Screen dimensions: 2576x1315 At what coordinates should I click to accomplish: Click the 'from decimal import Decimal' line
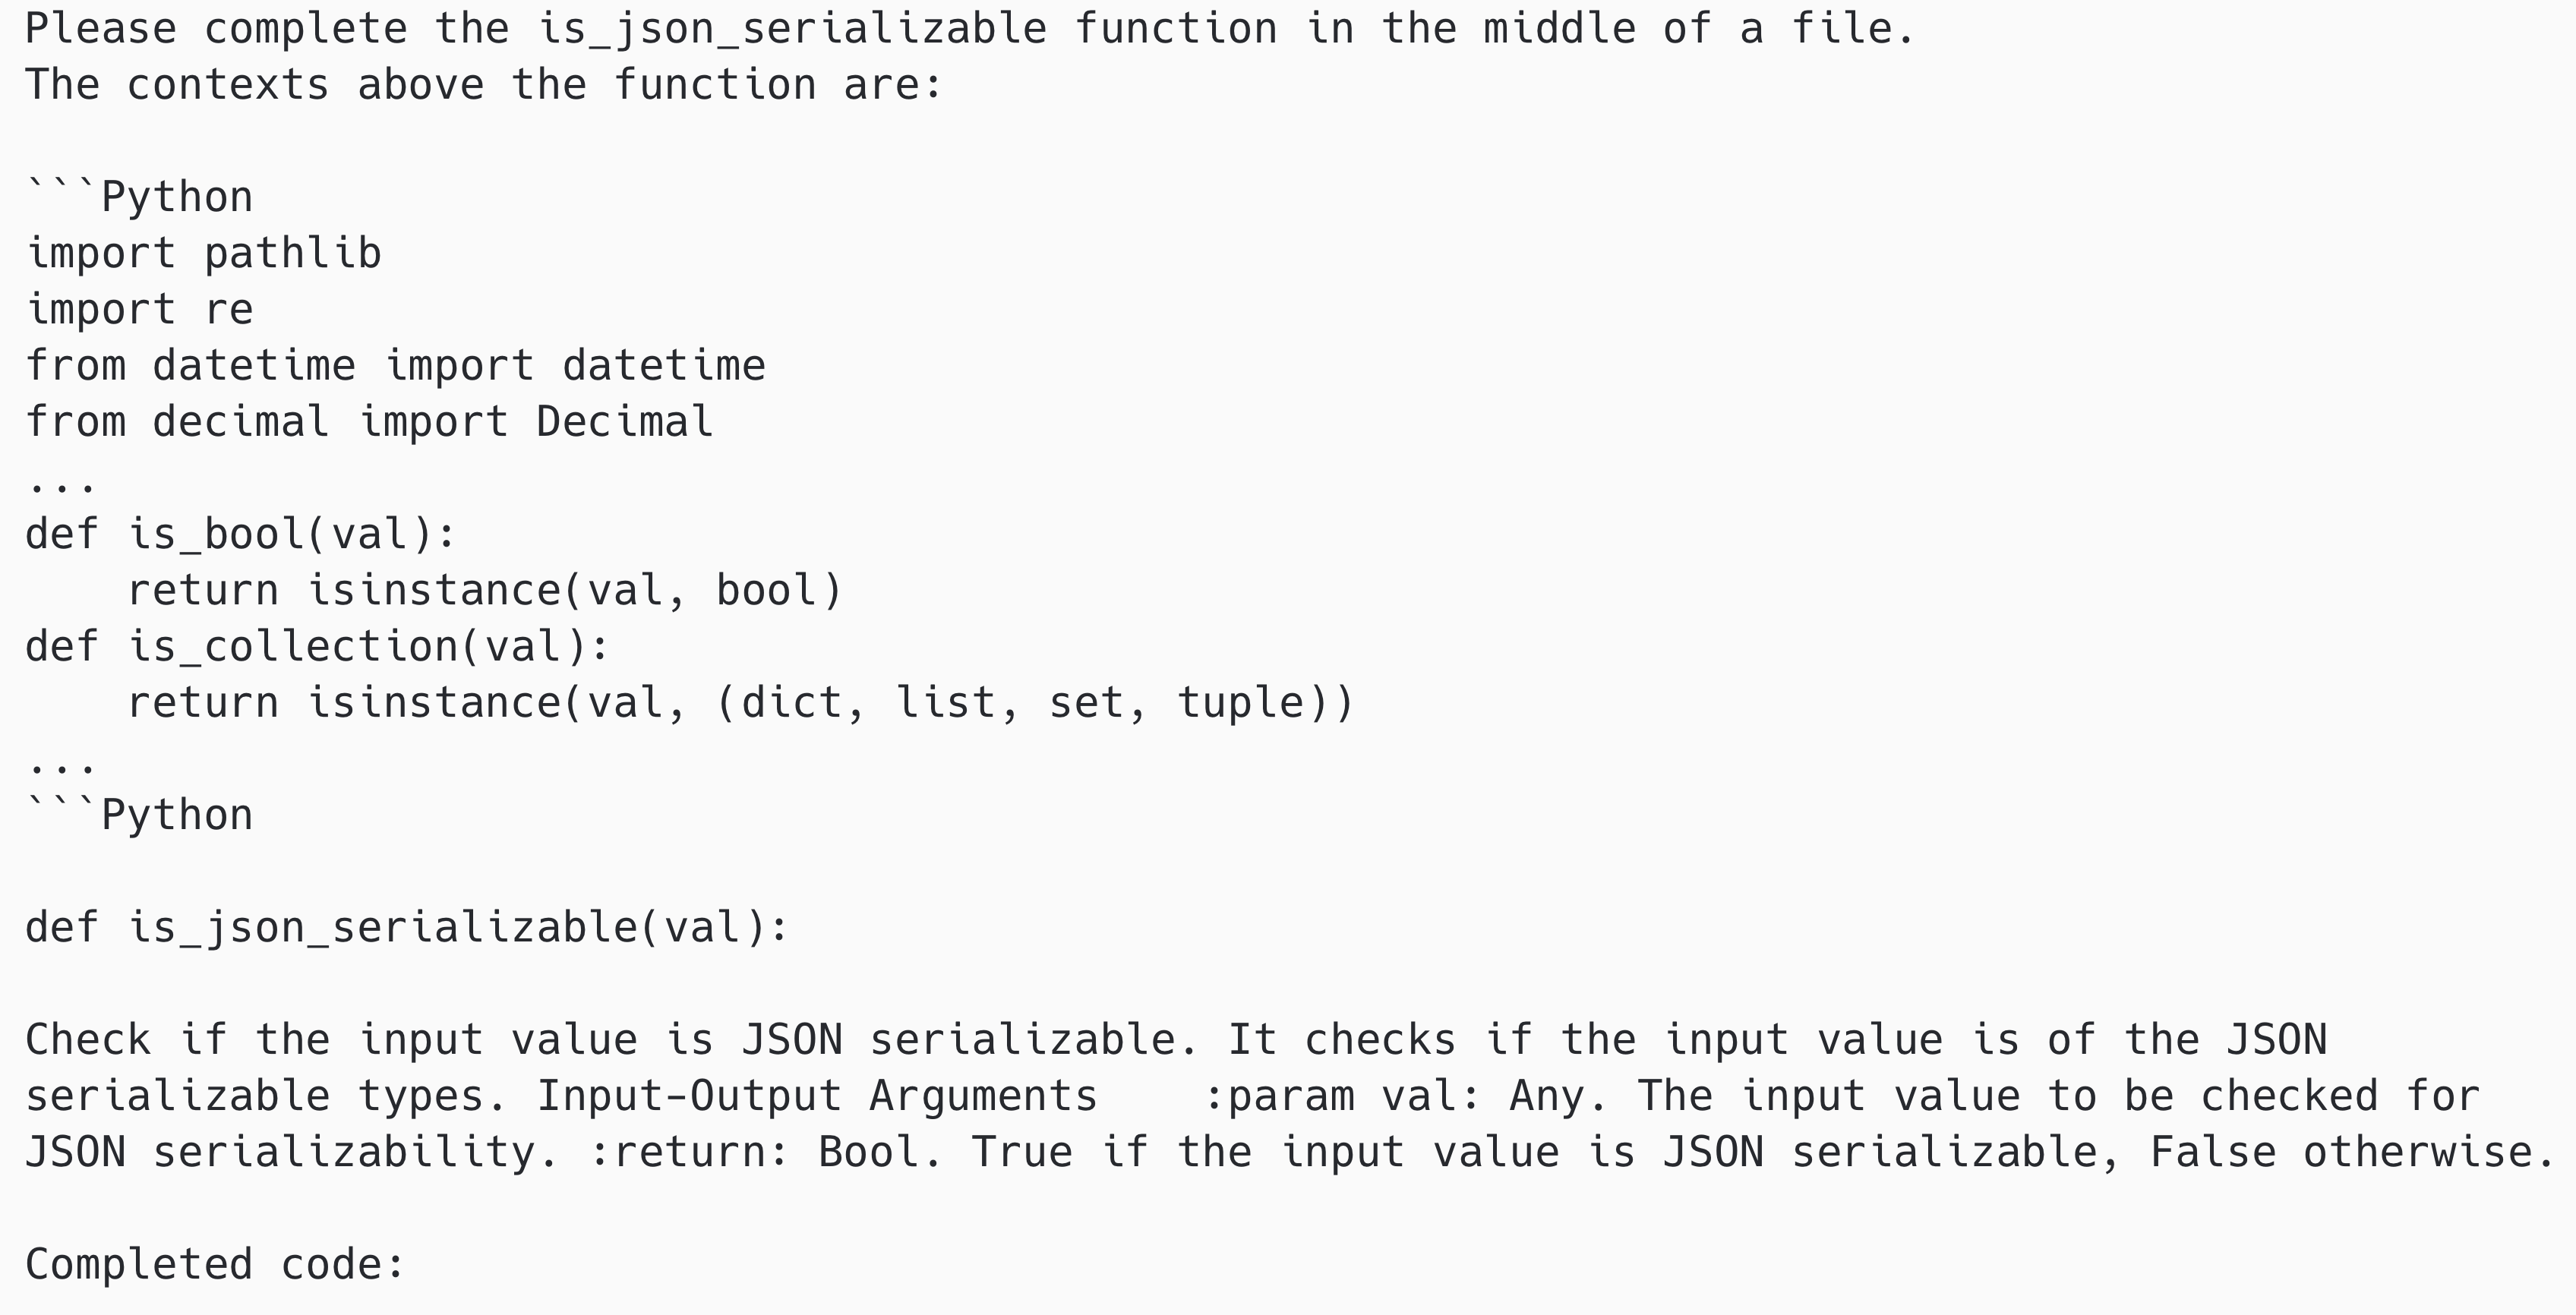(369, 422)
